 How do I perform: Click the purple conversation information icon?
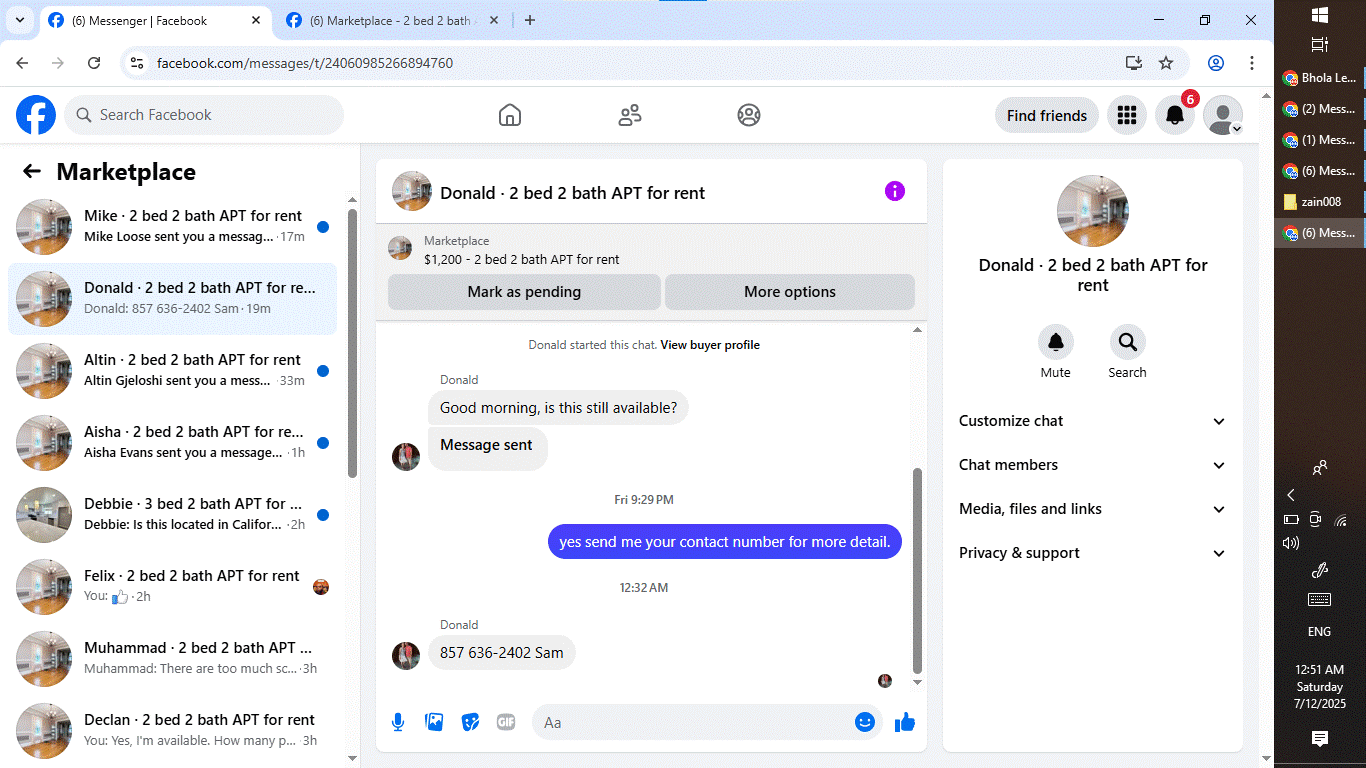pos(895,191)
